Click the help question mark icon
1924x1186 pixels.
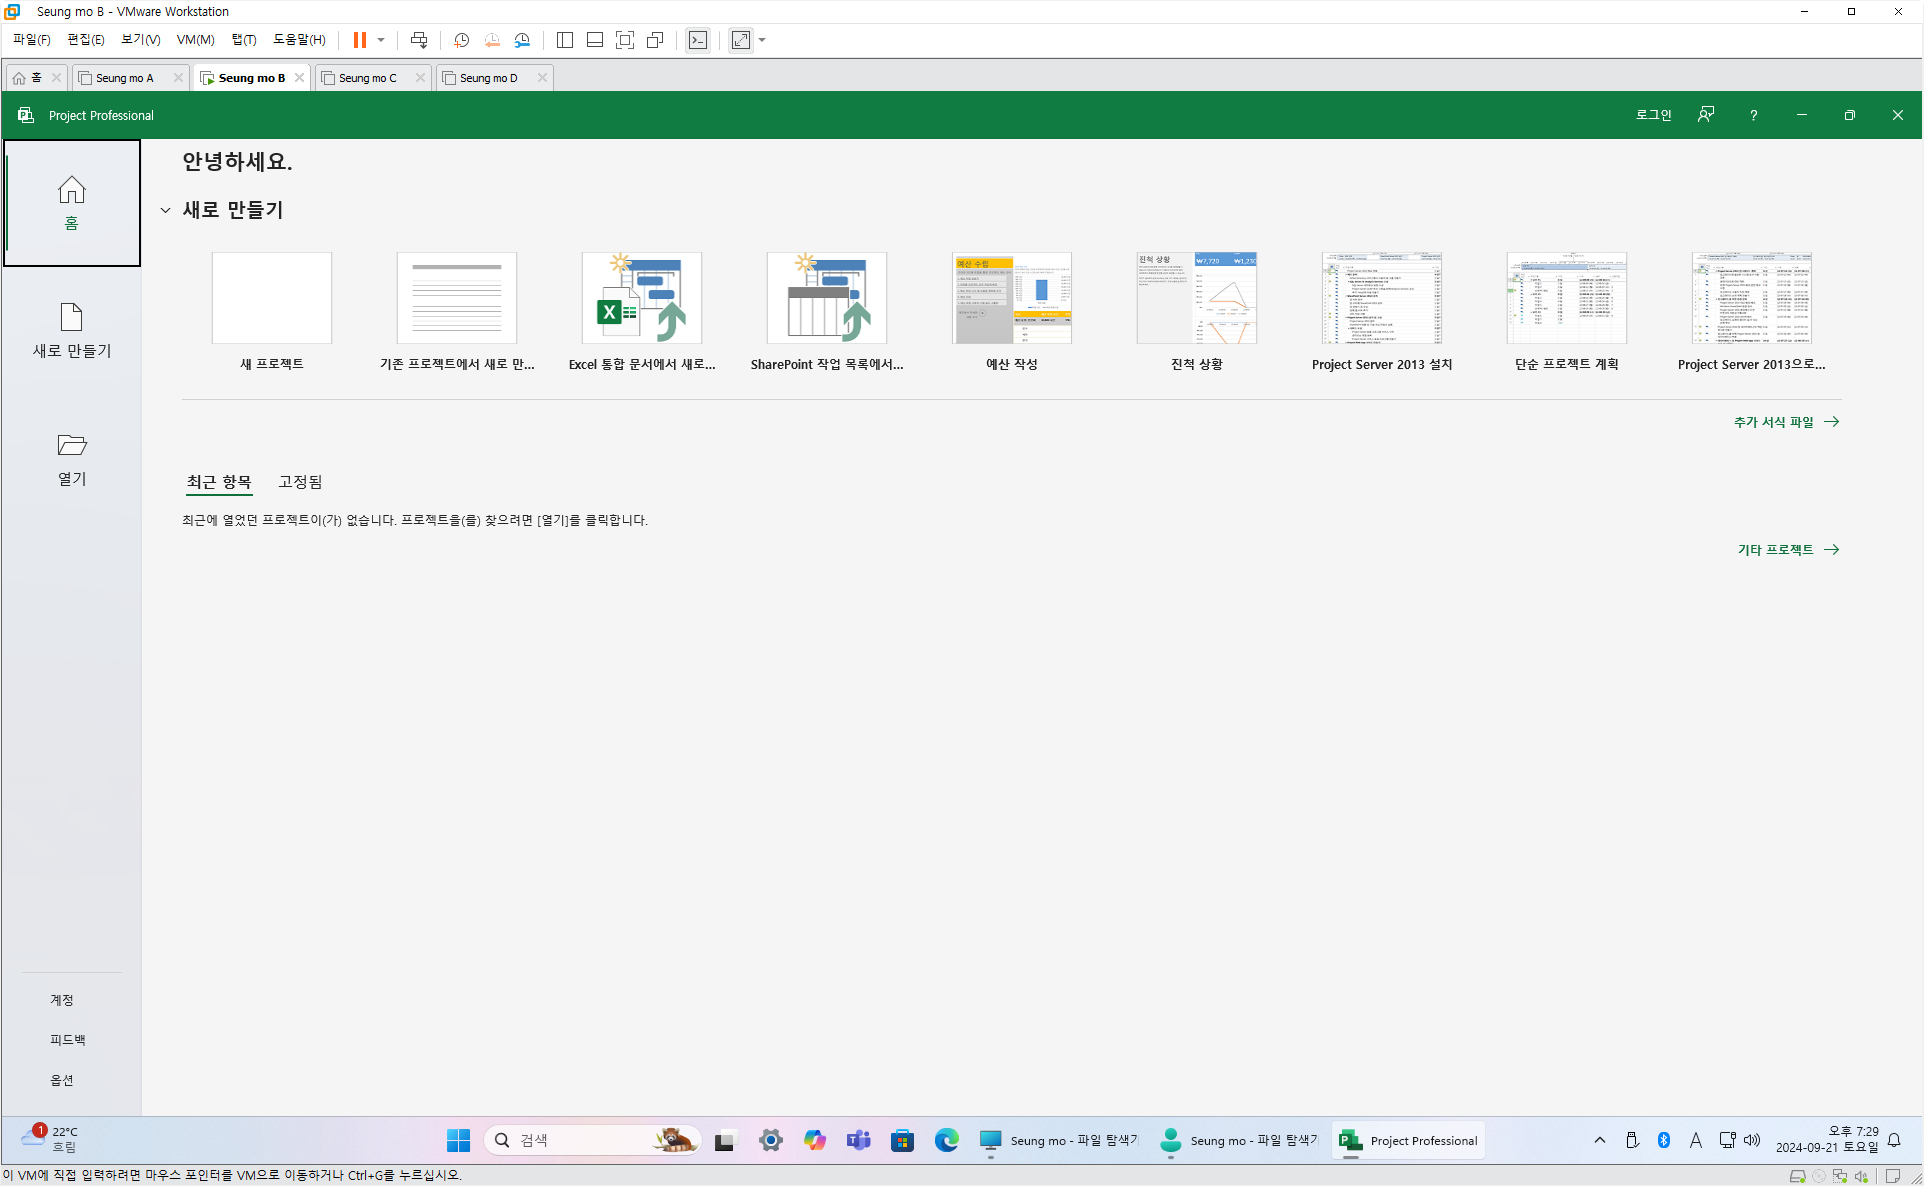pyautogui.click(x=1753, y=115)
